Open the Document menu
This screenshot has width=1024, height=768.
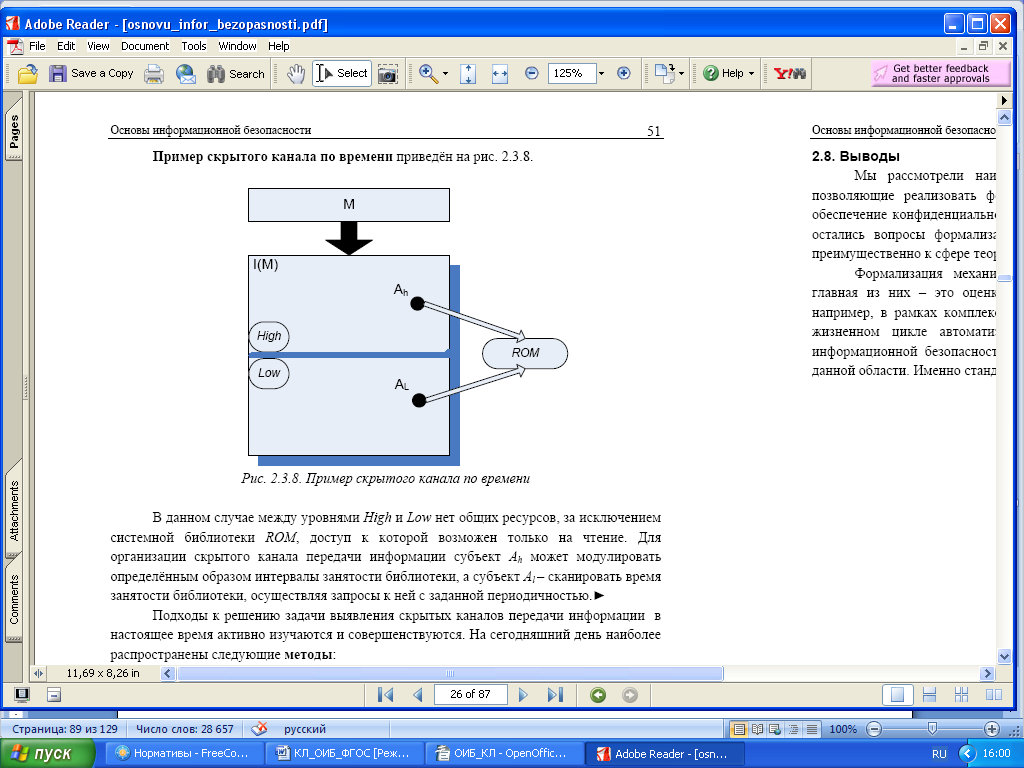[145, 46]
